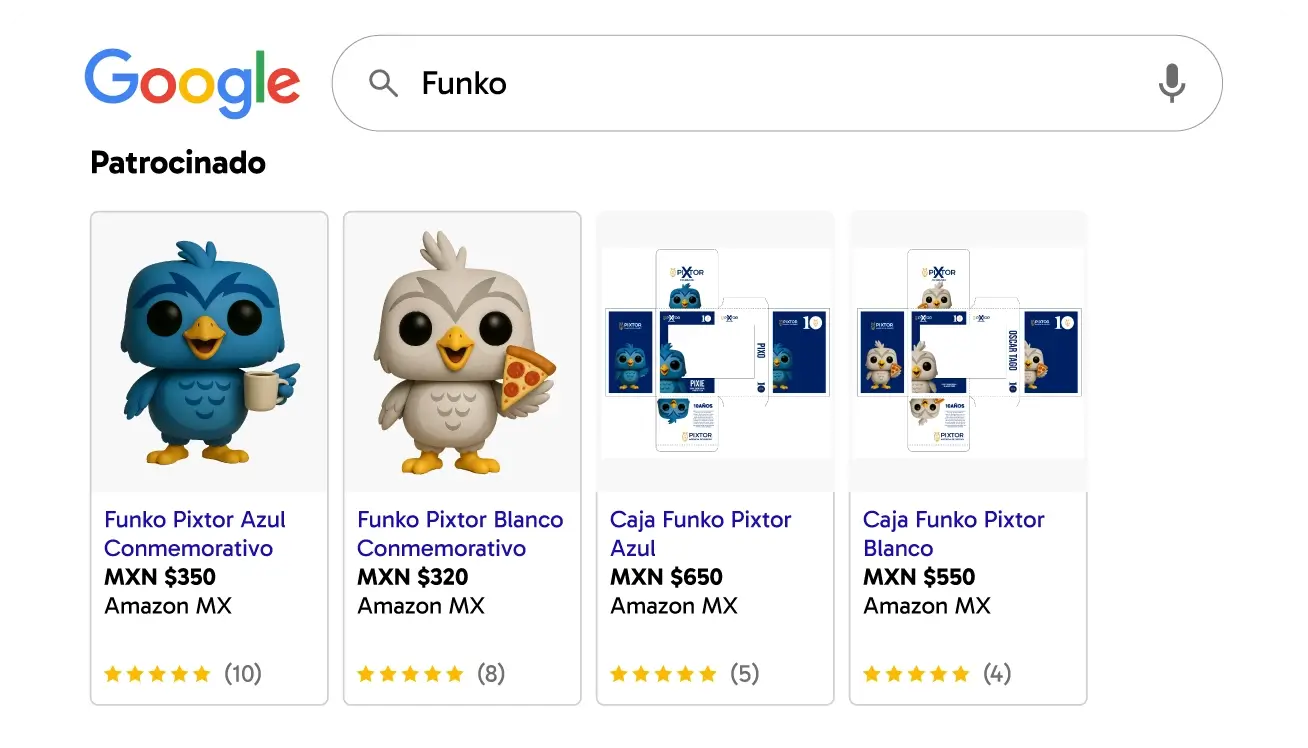Click the five-star rating on Funko Pixtor Azul
Image resolution: width=1308 pixels, height=748 pixels.
pyautogui.click(x=157, y=673)
